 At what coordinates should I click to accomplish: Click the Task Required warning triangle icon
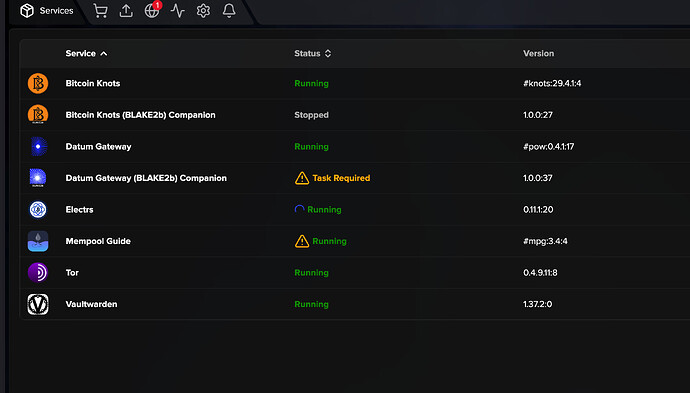pyautogui.click(x=302, y=178)
